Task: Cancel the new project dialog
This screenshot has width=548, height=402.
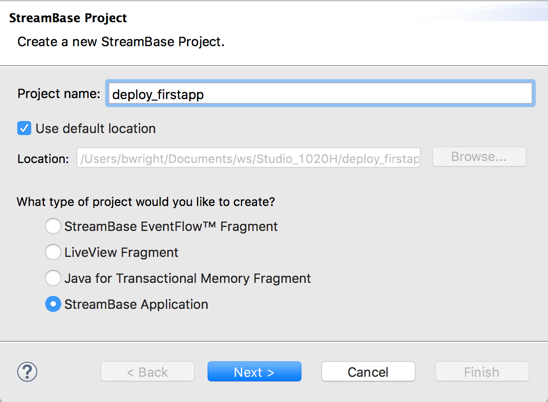Action: (368, 372)
